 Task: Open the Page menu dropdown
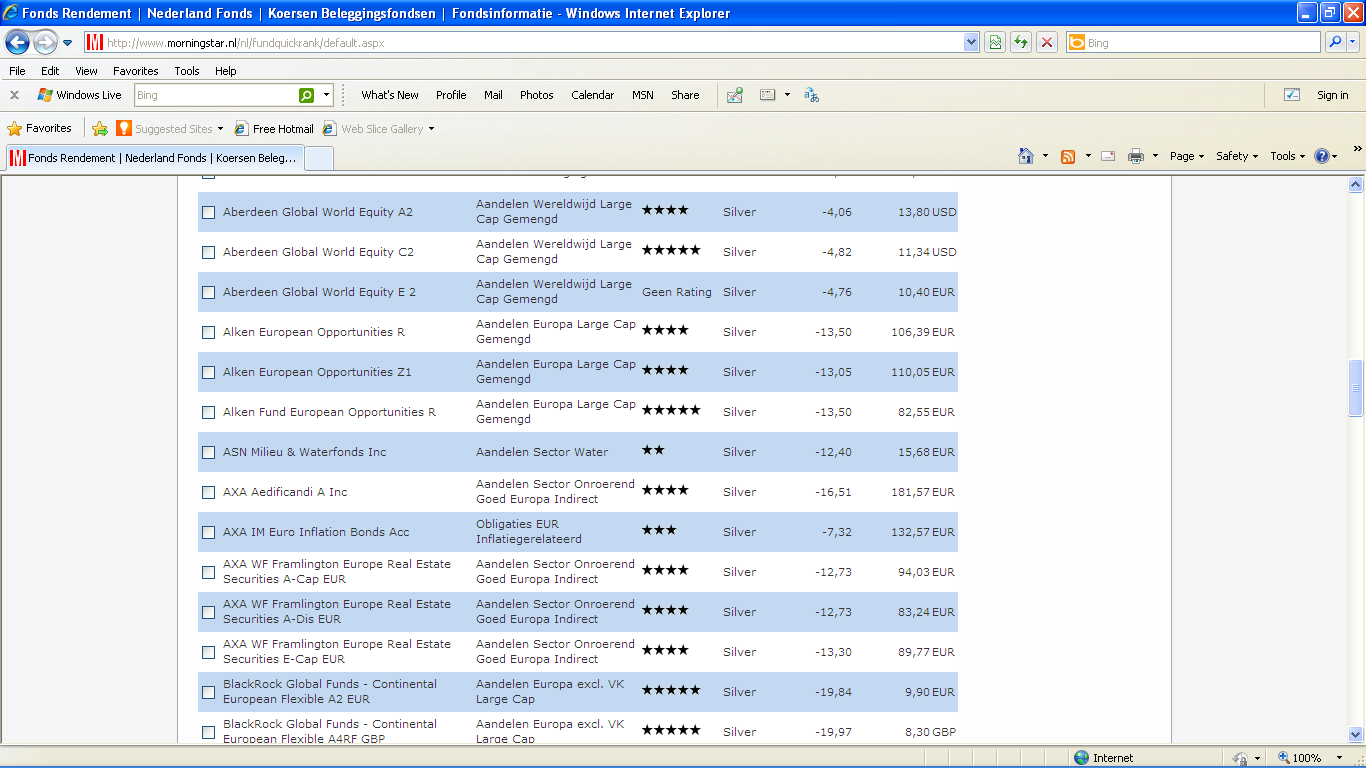[x=1187, y=156]
